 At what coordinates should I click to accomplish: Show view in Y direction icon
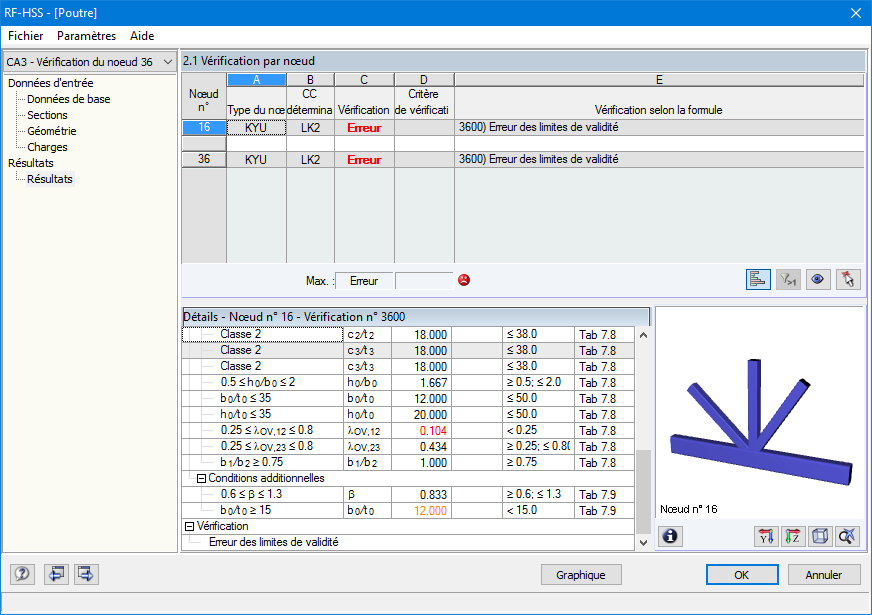click(x=766, y=536)
